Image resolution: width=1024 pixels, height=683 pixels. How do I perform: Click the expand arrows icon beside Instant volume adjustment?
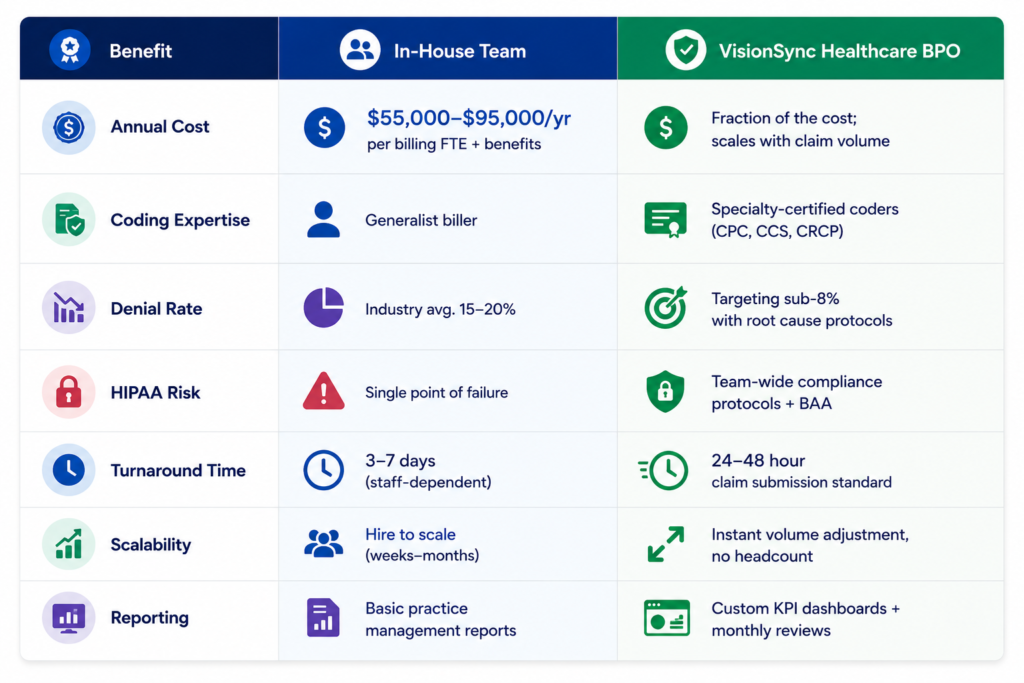(x=665, y=544)
